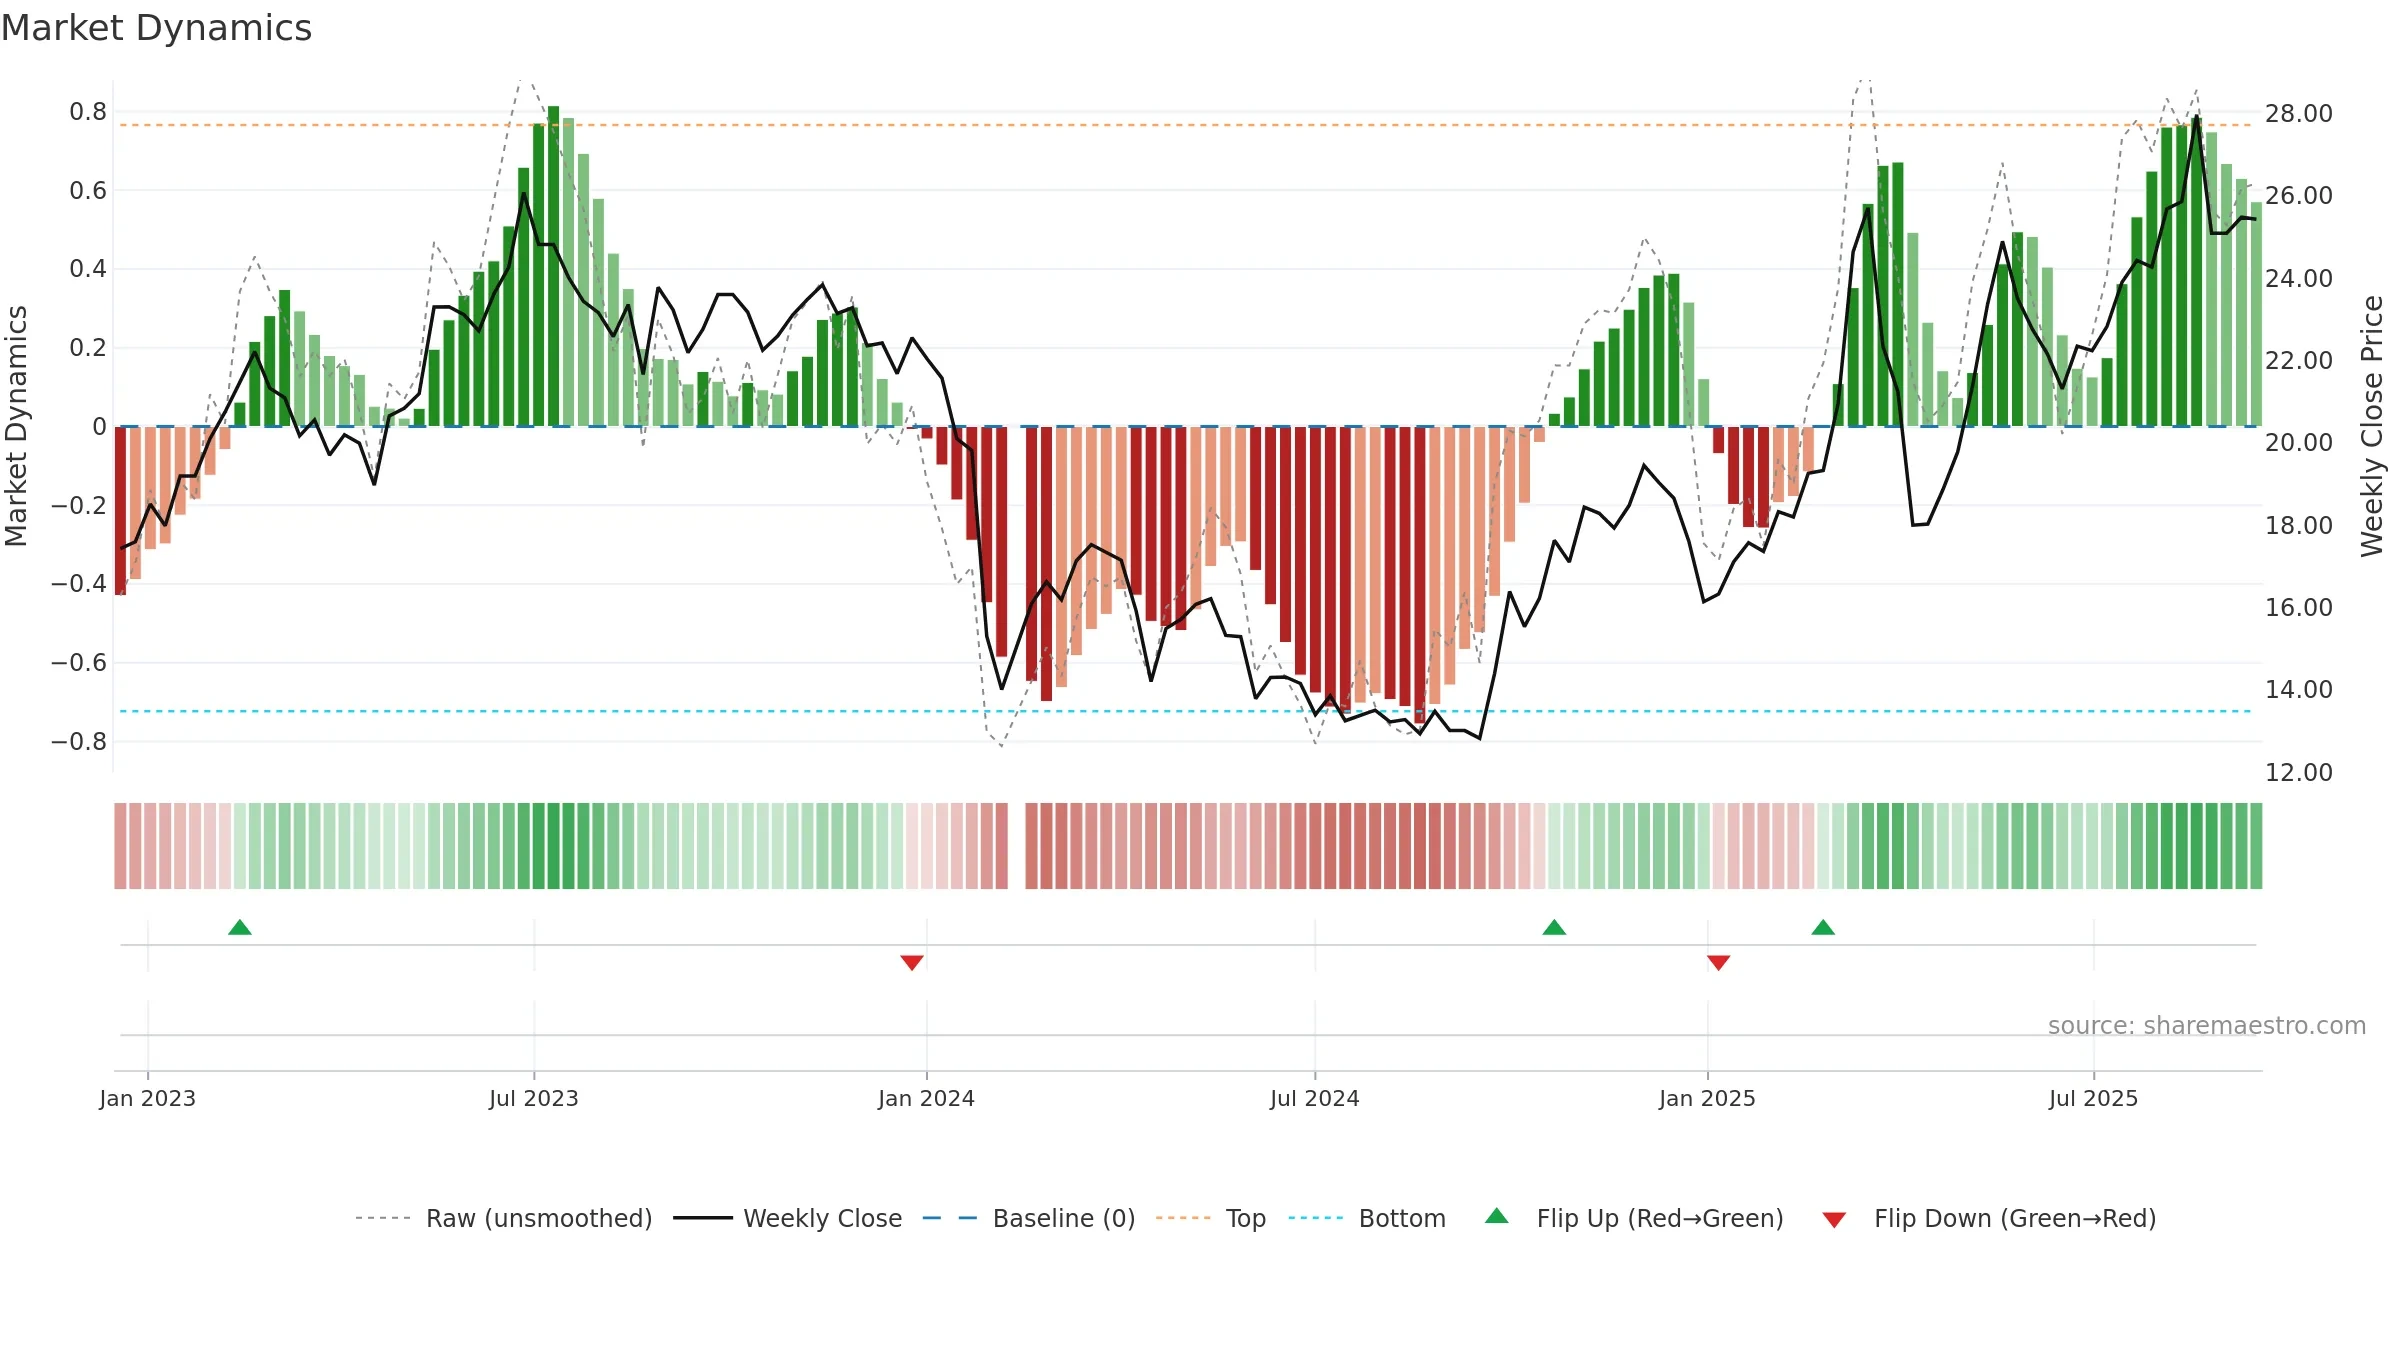Select the green flip-up marker in early 2025
2400x1350 pixels.
1823,927
